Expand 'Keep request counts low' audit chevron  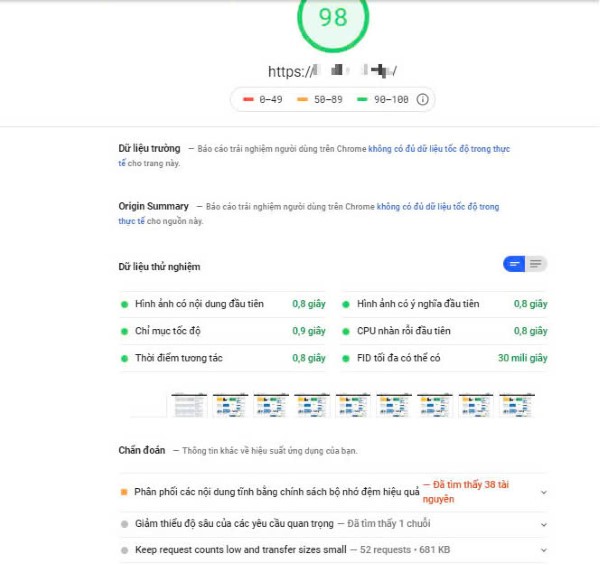[543, 550]
